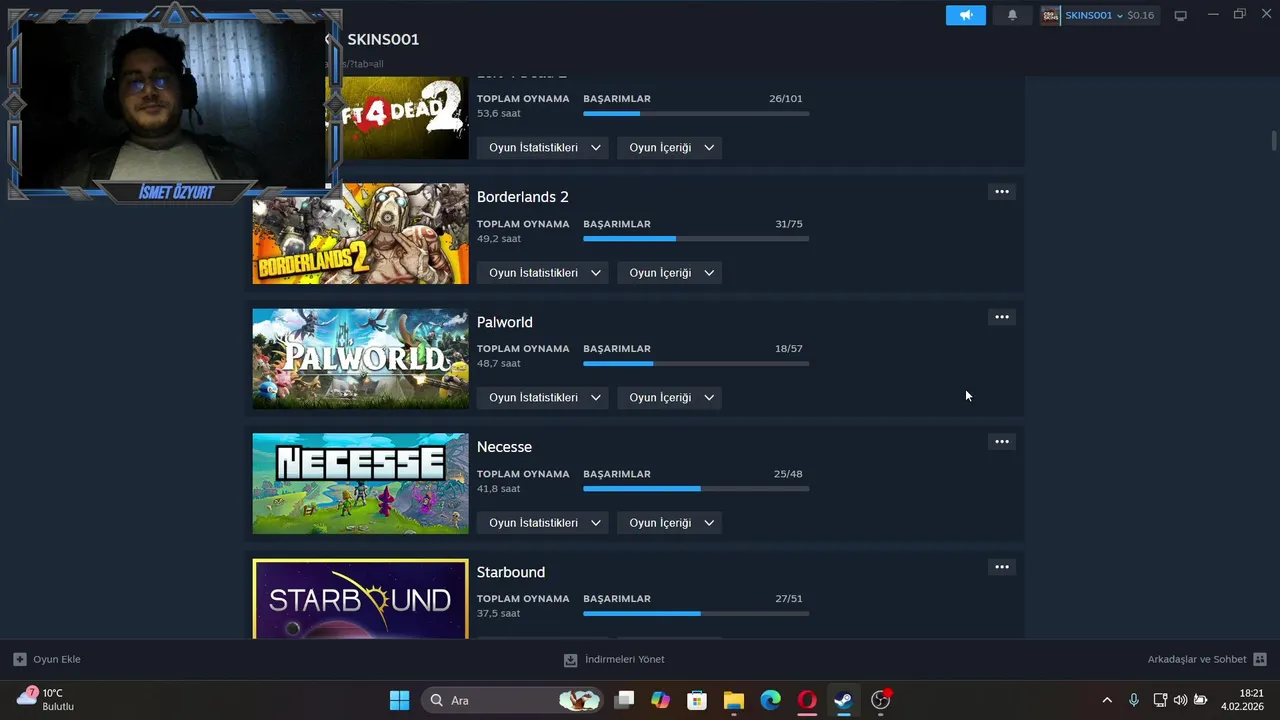The width and height of the screenshot is (1280, 720).
Task: Expand Oyun İstatistikleri for Palworld
Action: tap(543, 397)
